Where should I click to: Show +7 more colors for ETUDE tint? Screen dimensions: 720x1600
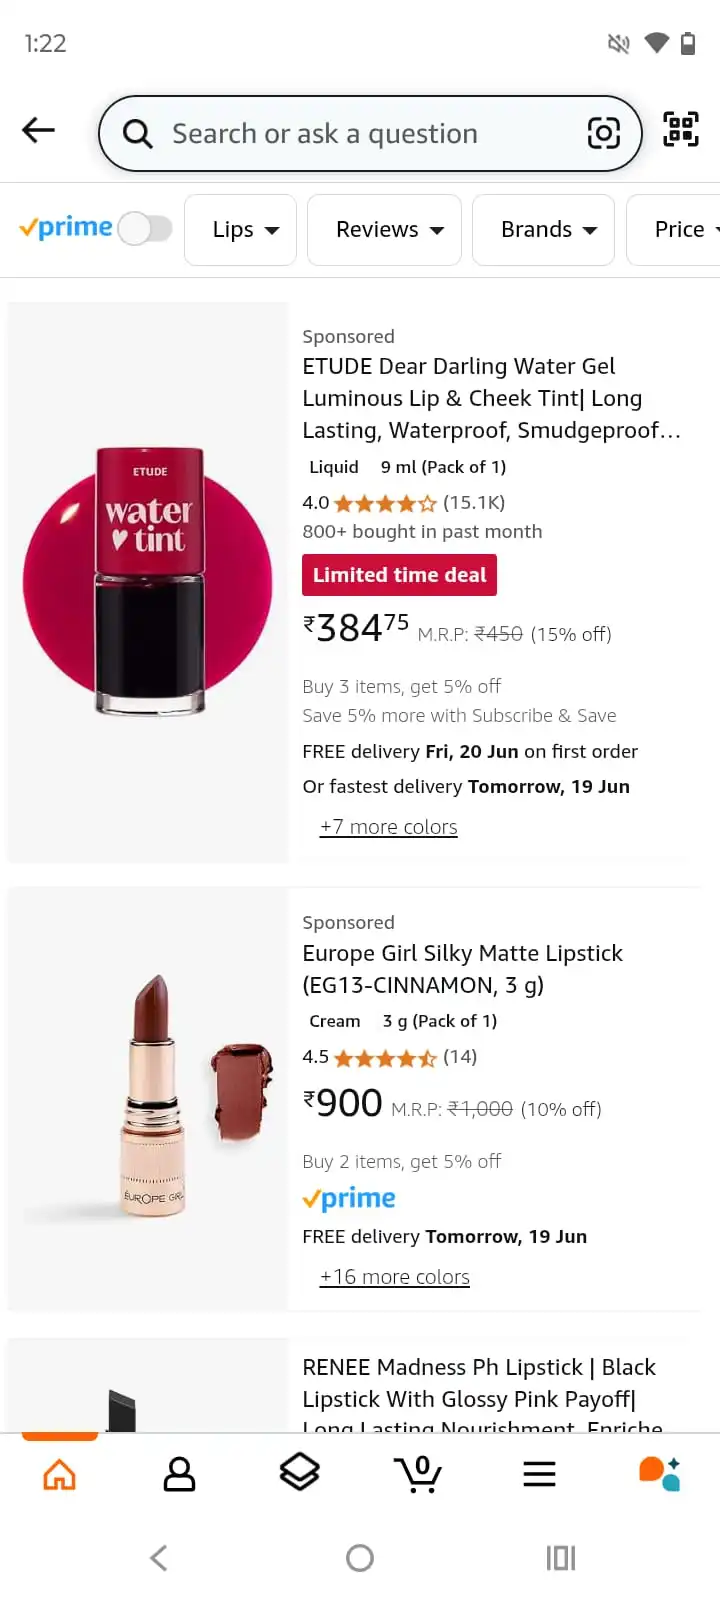click(388, 827)
